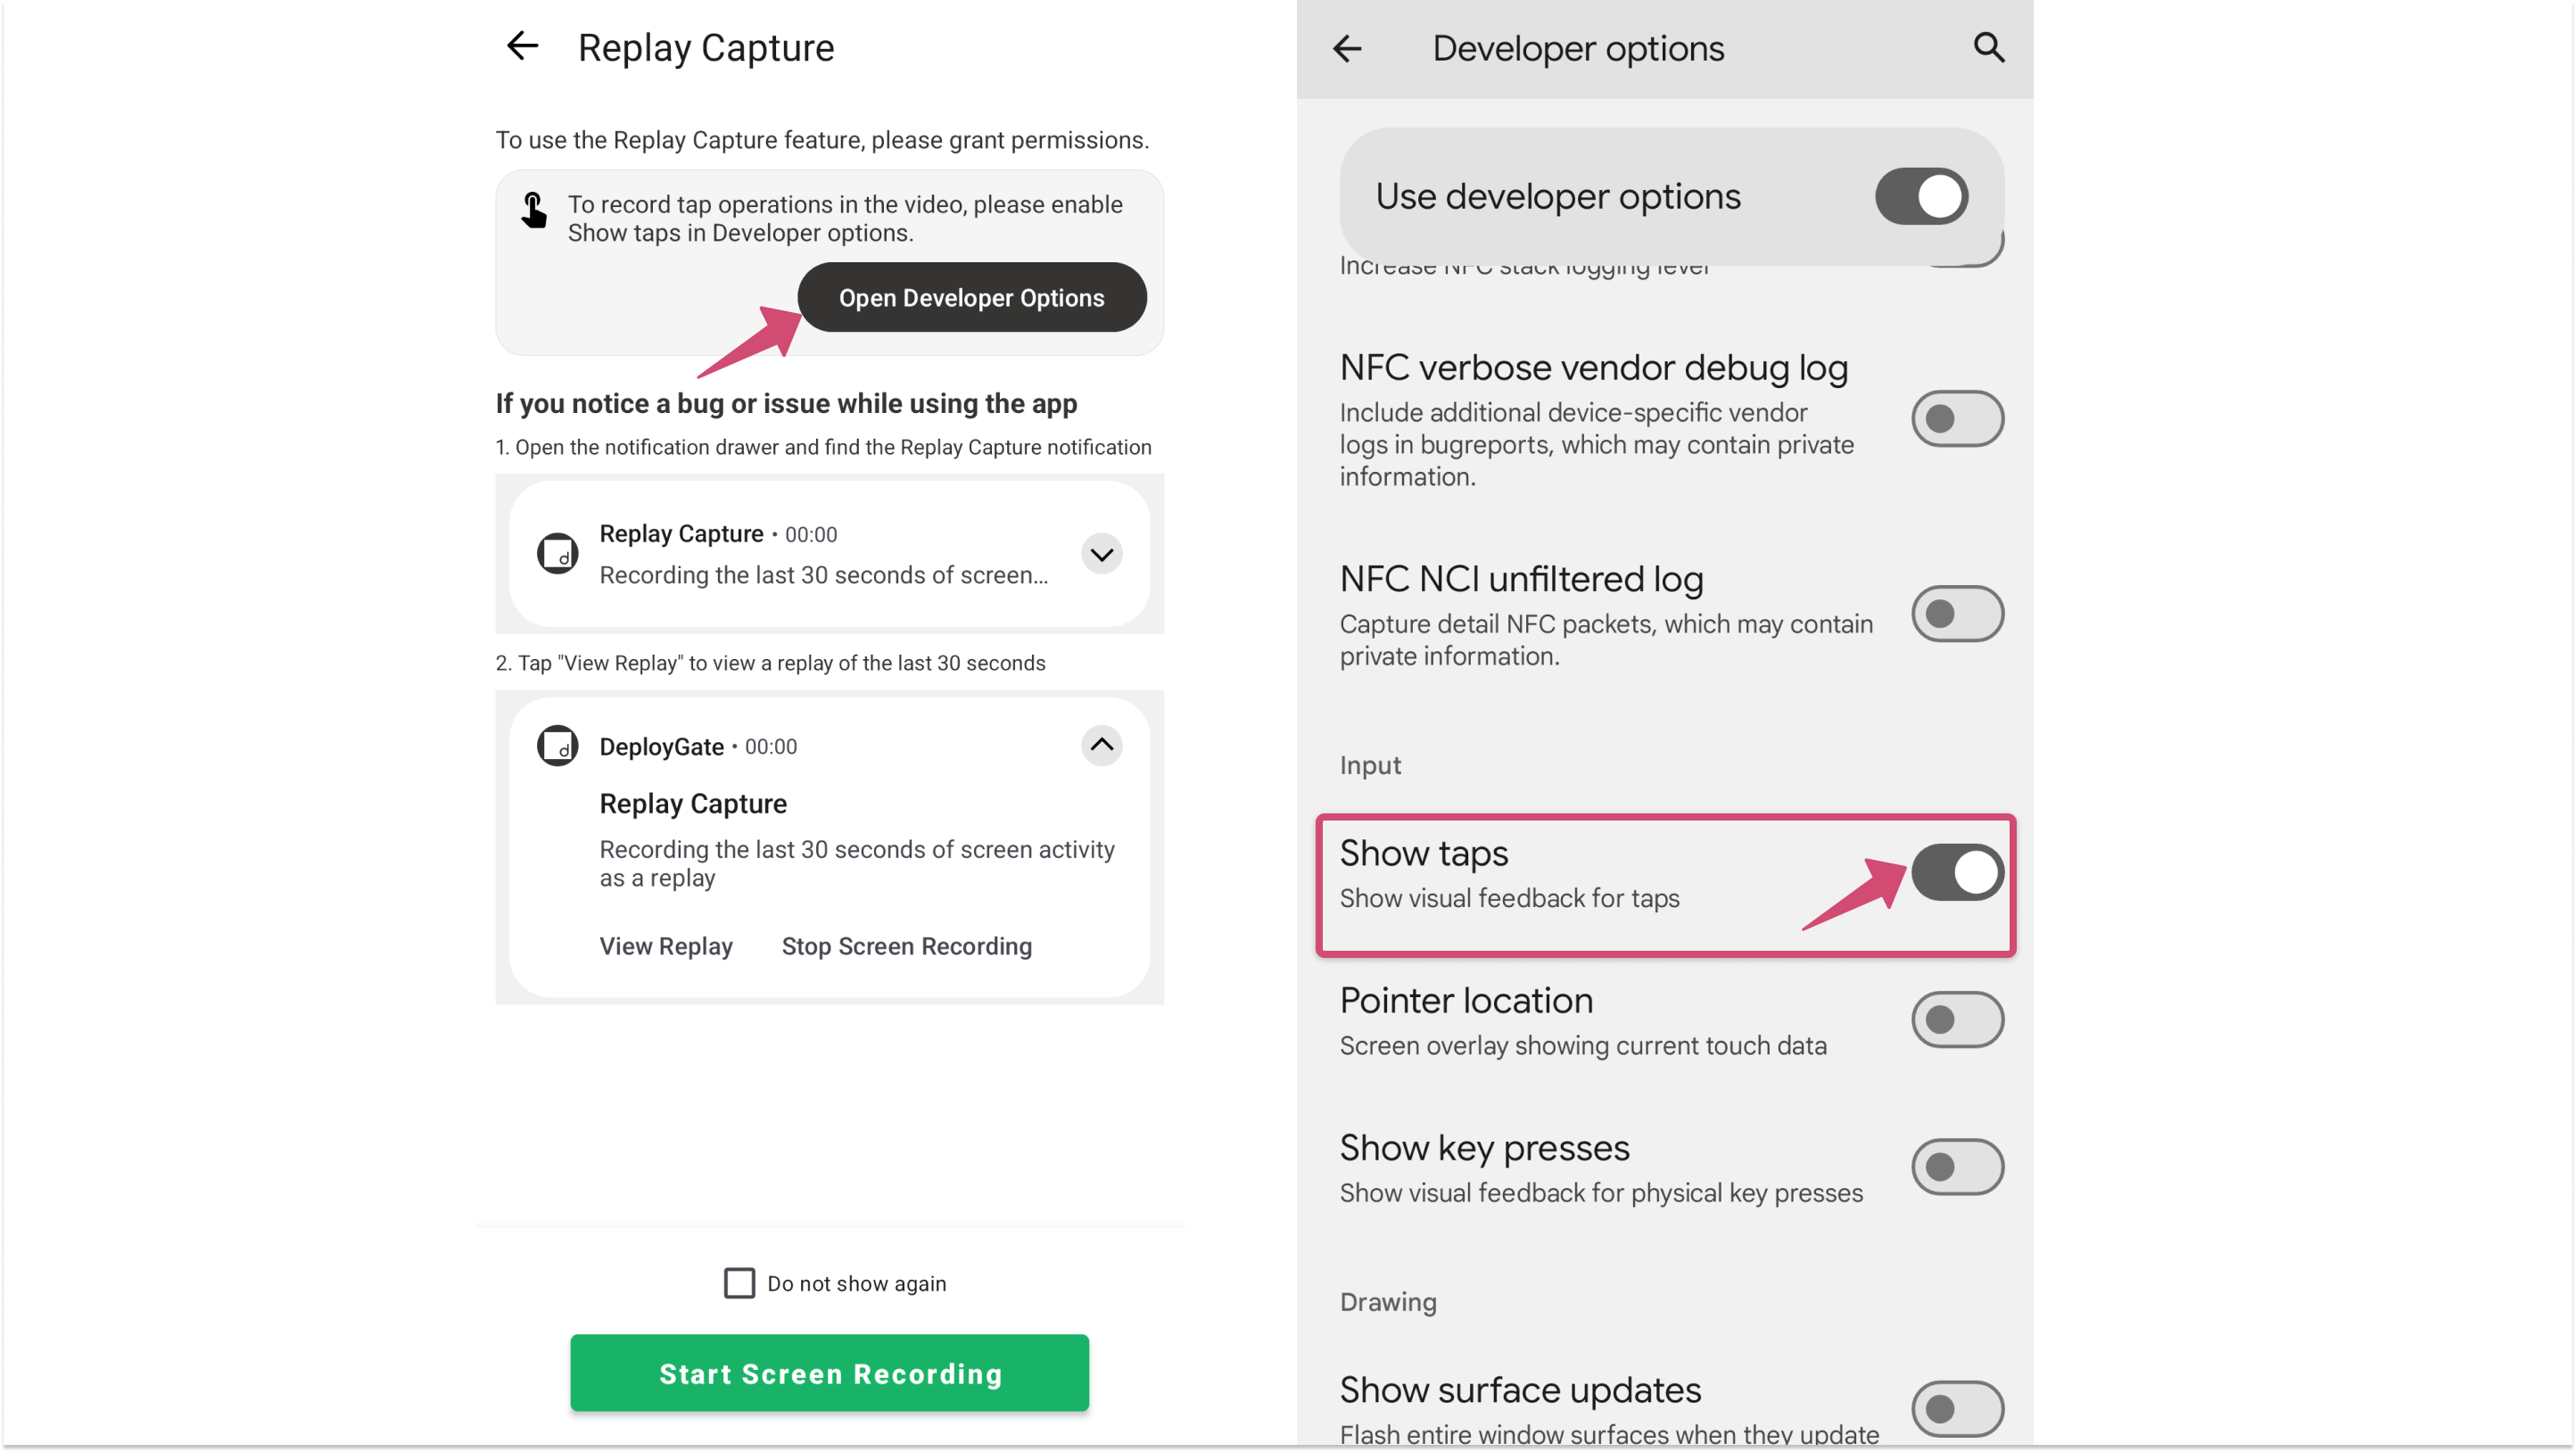Toggle the Show surface updates switch

tap(1956, 1409)
